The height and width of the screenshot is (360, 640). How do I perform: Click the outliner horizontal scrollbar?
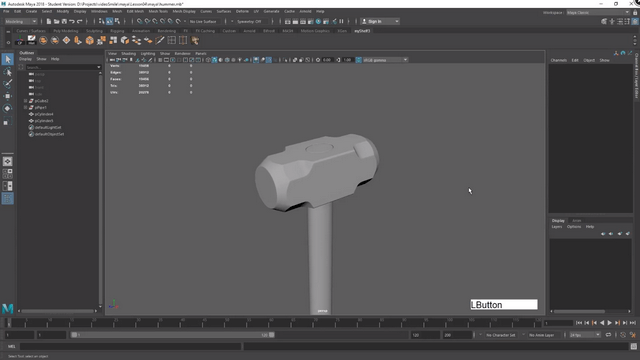[x=57, y=311]
